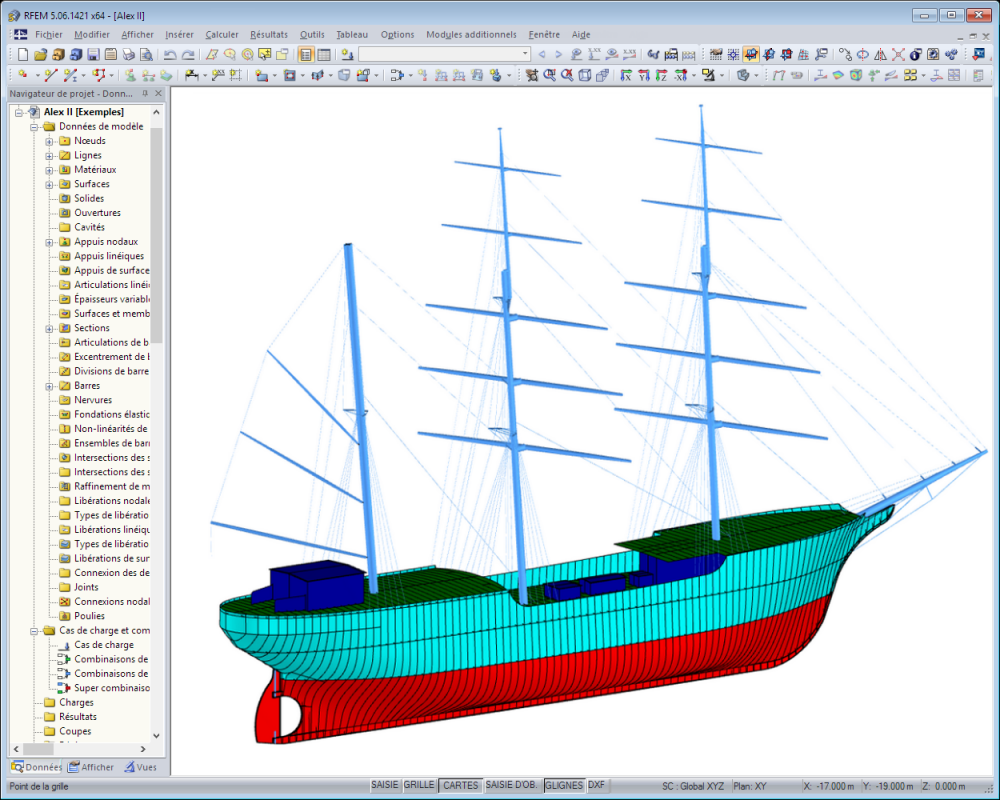The width and height of the screenshot is (1000, 800).
Task: Click the Plan: XY status field
Action: click(751, 786)
